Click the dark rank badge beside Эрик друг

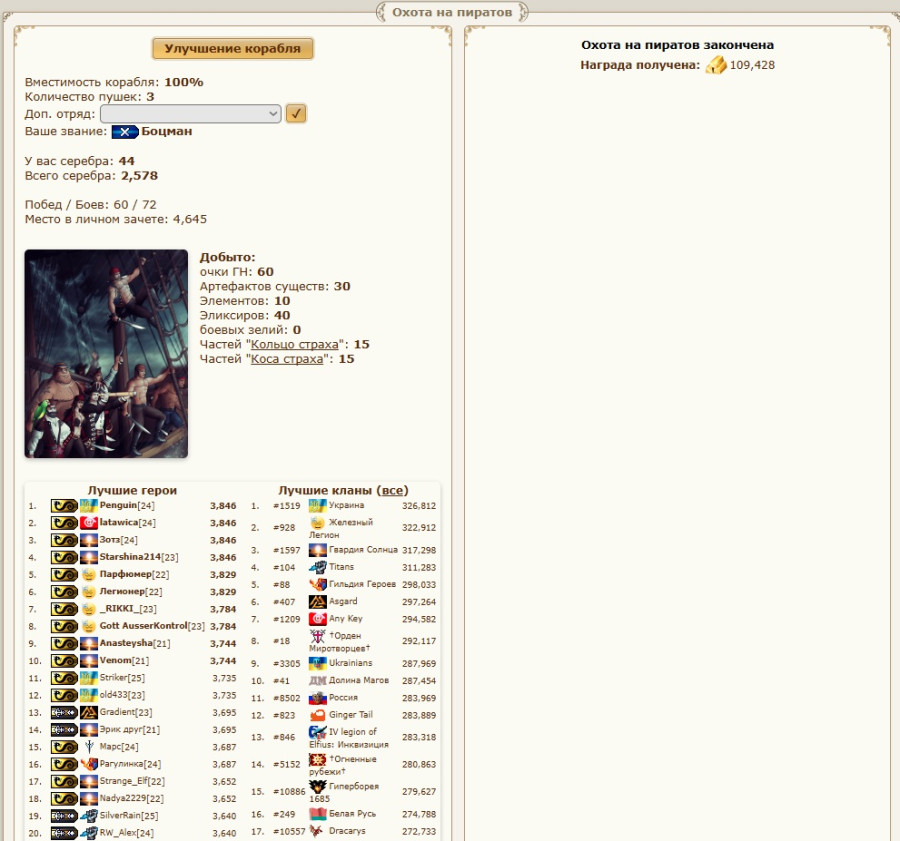[64, 730]
